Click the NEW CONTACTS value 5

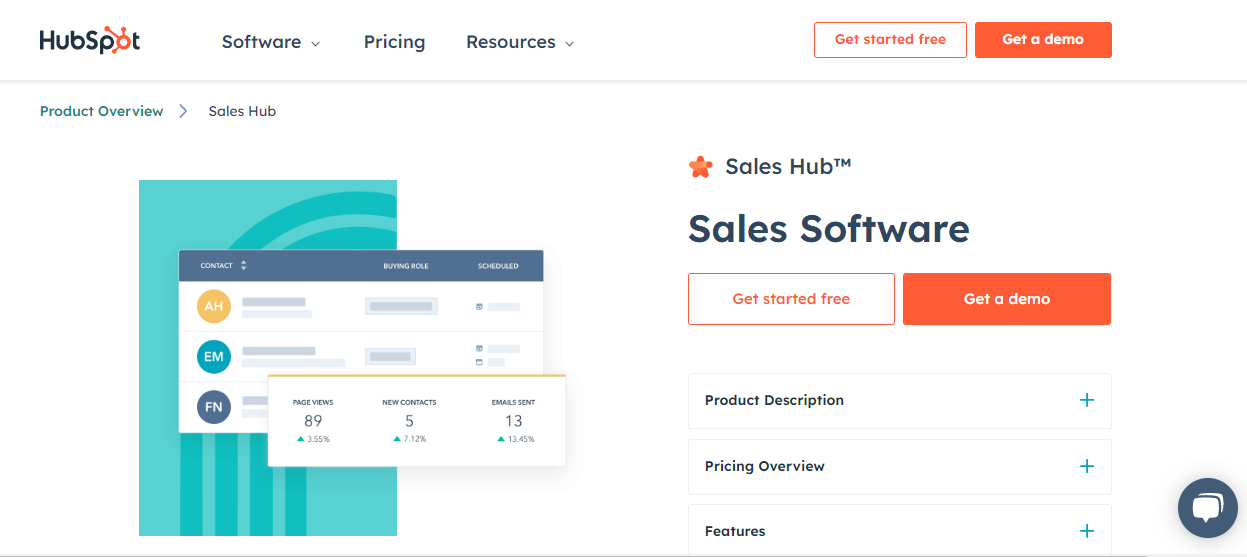pos(409,421)
